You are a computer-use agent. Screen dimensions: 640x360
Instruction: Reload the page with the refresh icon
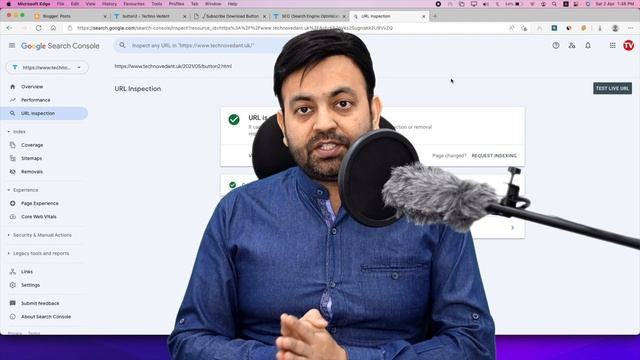click(x=38, y=28)
